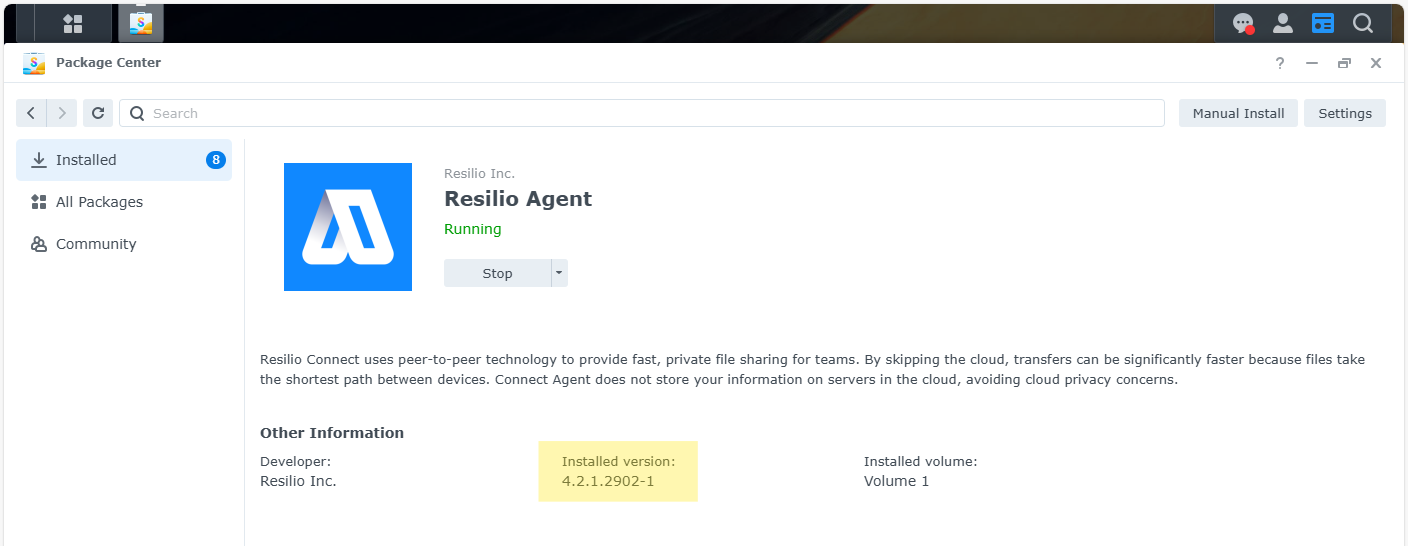Screen dimensions: 1408x546
Task: Switch to All Packages section
Action: [99, 202]
